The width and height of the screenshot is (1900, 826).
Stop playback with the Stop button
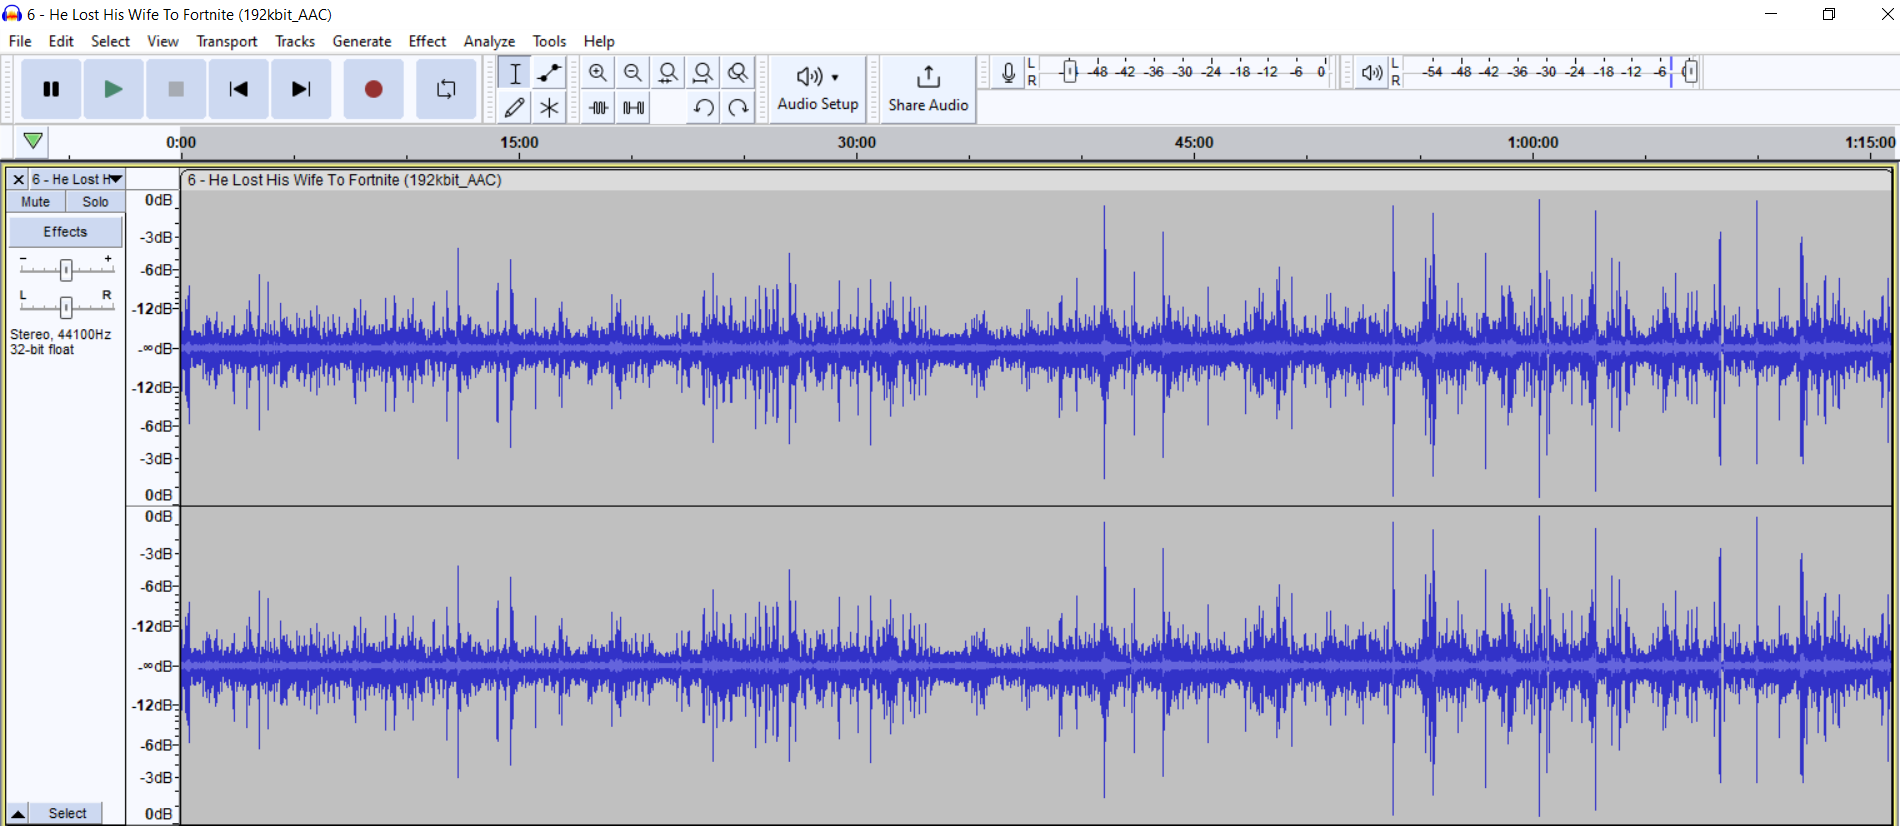[176, 89]
